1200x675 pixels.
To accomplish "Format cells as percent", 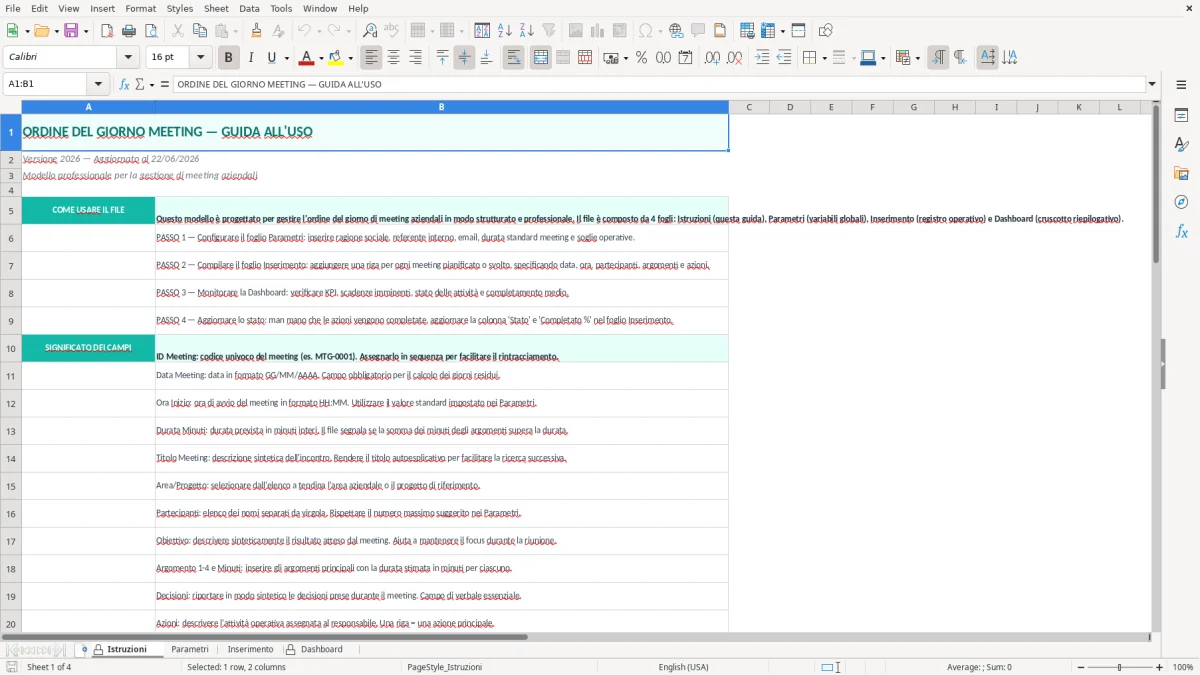I will point(641,58).
